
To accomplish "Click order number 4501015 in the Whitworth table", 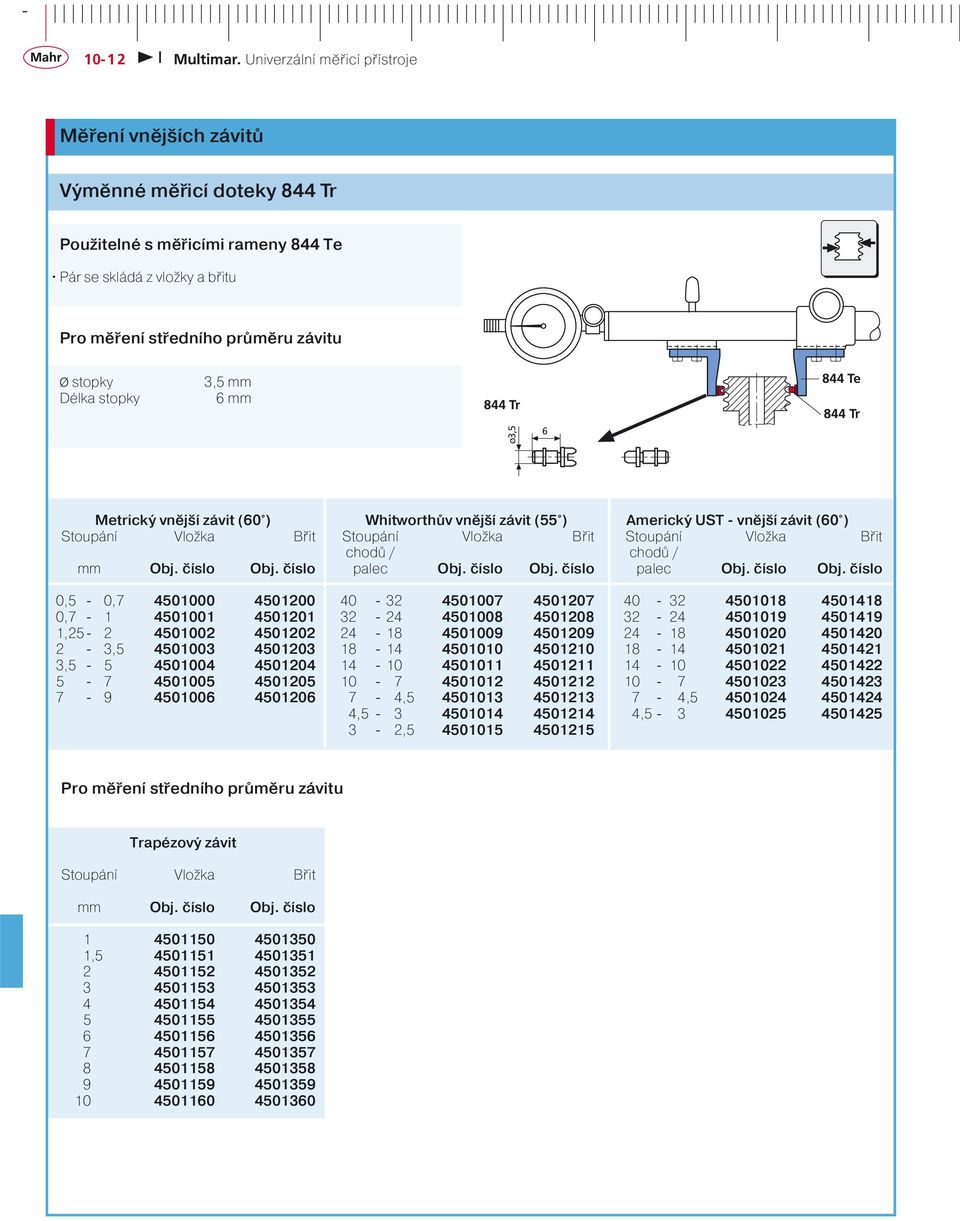I will point(472,729).
